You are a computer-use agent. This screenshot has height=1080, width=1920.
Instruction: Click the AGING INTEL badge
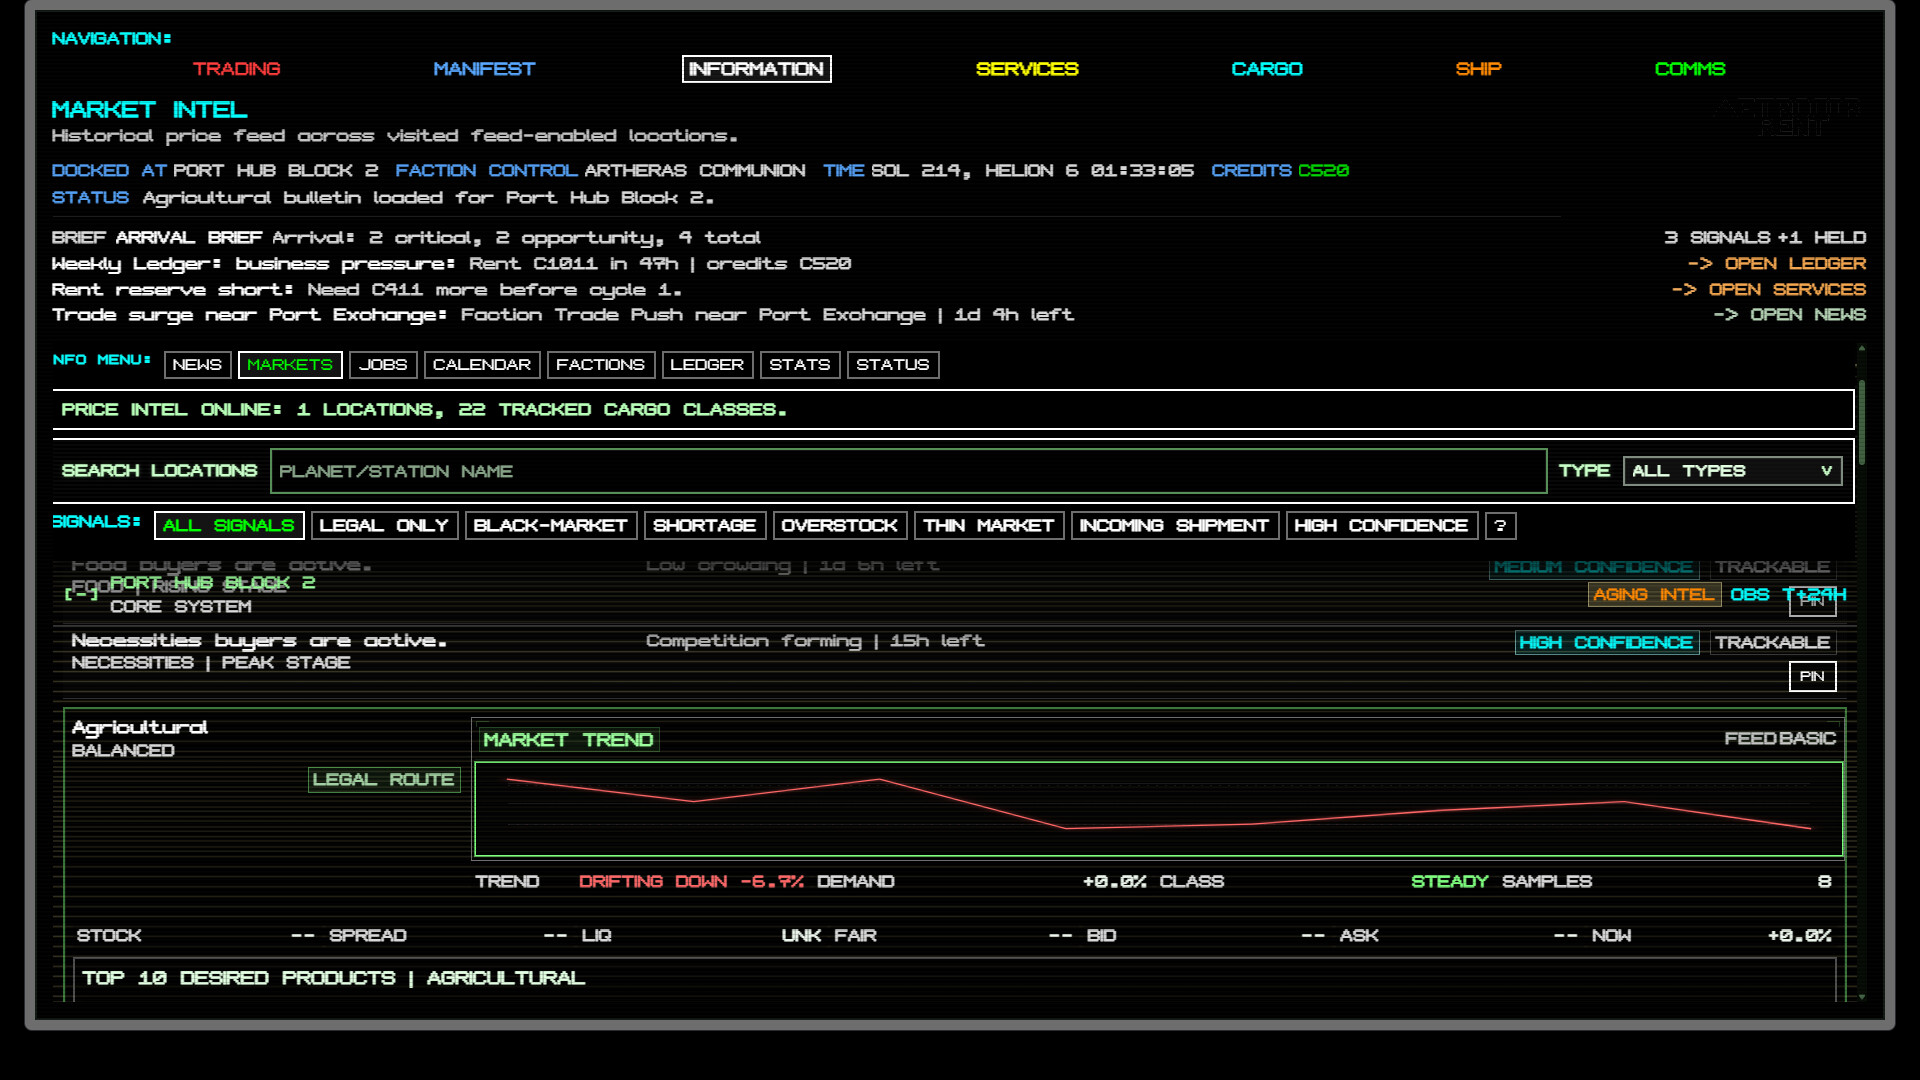1654,595
